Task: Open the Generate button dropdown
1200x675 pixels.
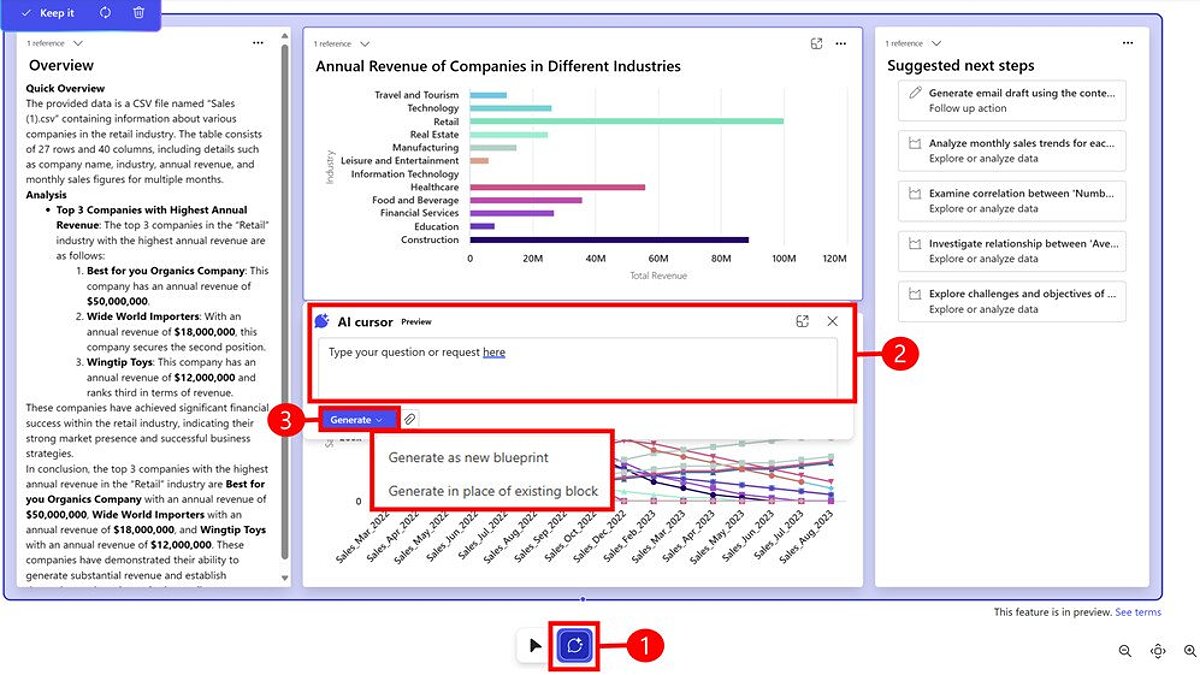Action: click(x=379, y=420)
